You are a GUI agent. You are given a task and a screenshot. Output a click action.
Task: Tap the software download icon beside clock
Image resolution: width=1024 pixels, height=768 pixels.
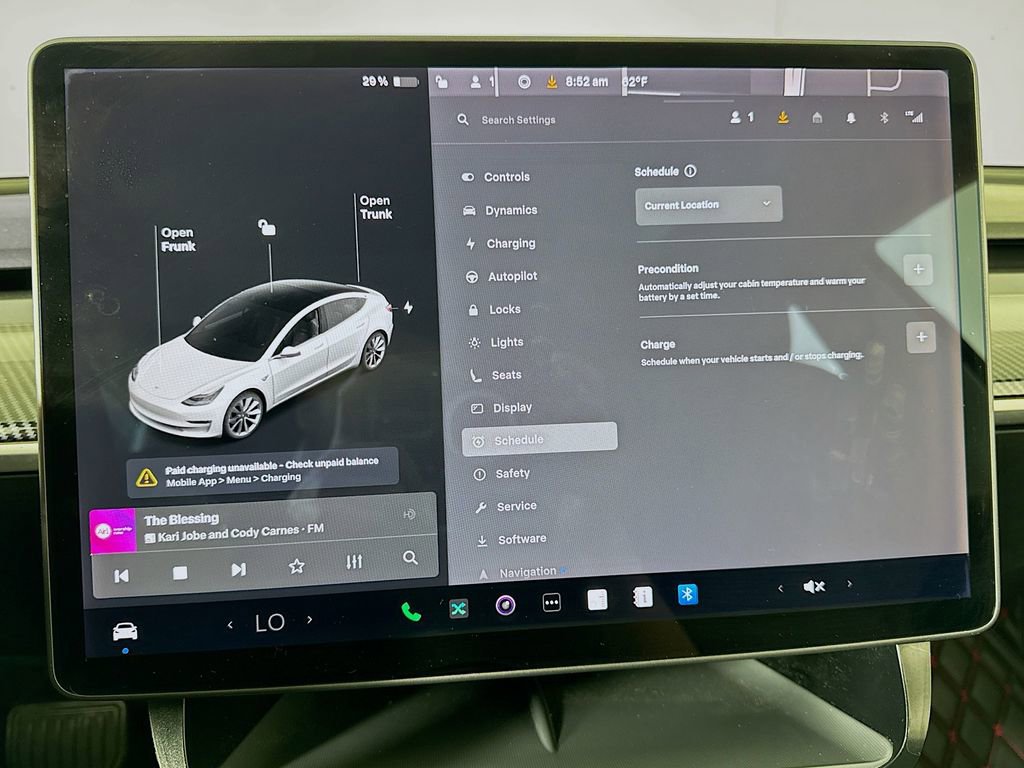click(552, 82)
